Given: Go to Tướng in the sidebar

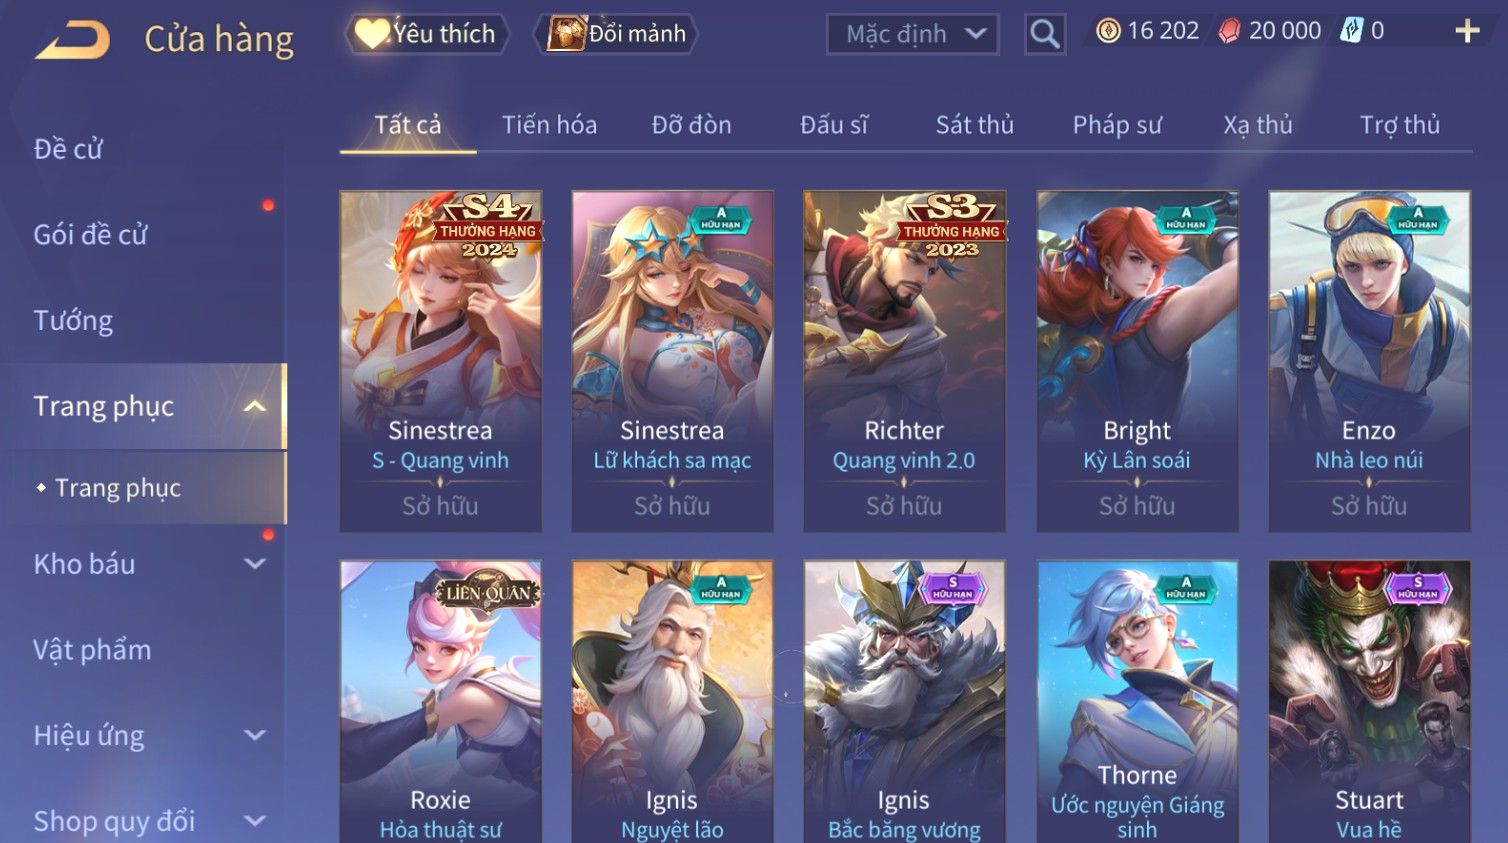Looking at the screenshot, I should (x=73, y=321).
